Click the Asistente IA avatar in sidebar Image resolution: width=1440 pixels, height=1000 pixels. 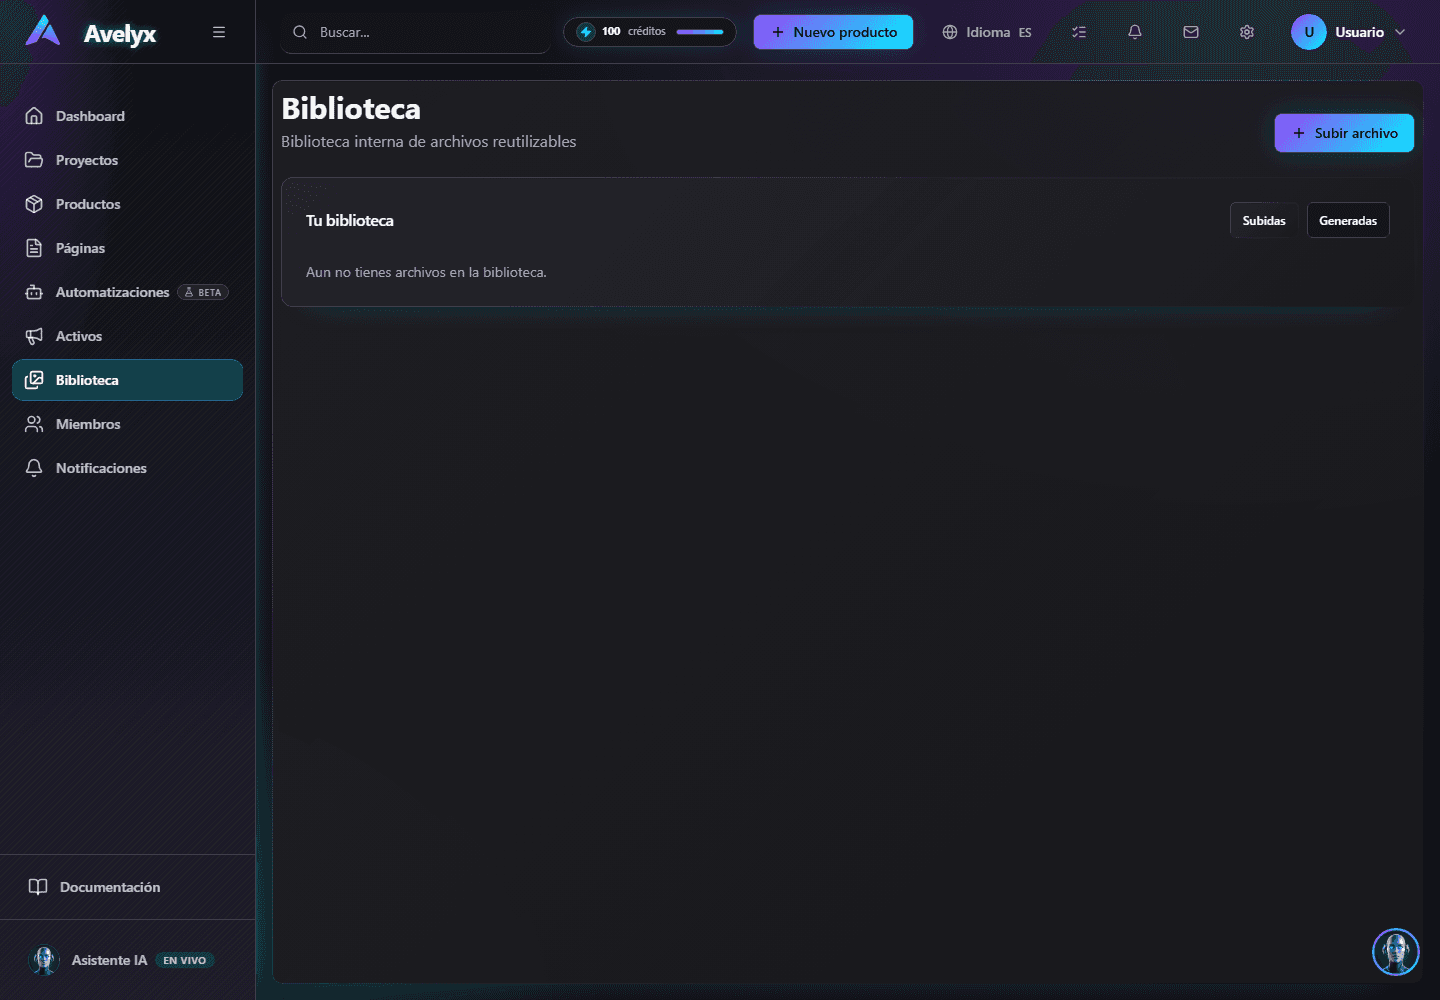(44, 960)
